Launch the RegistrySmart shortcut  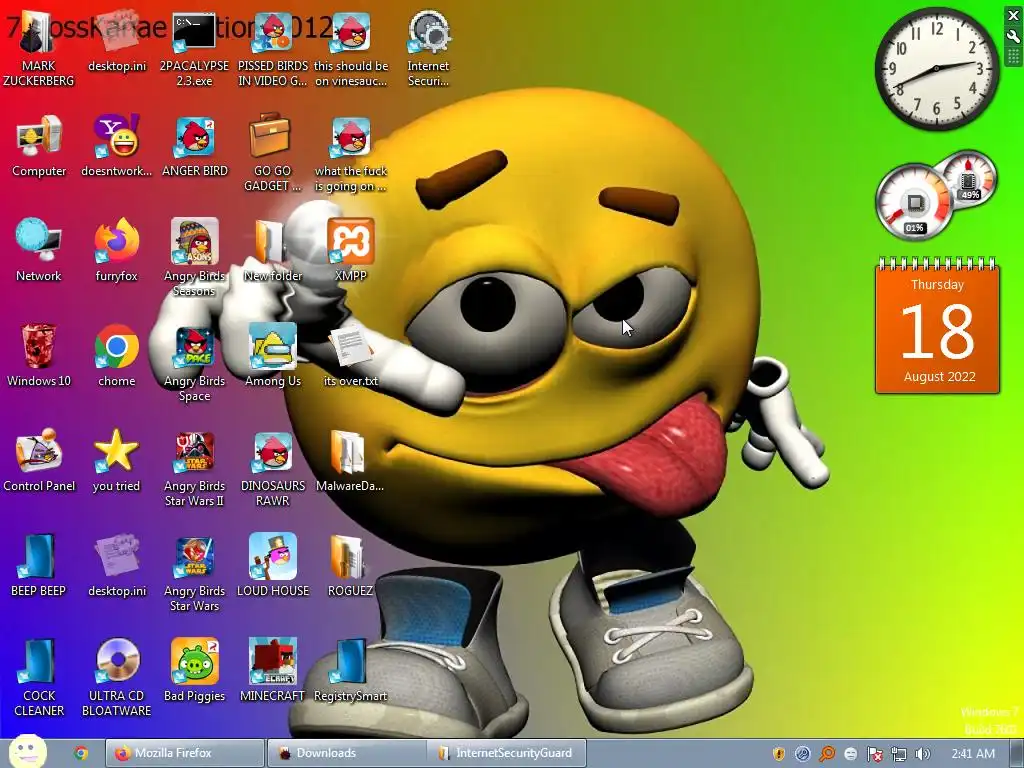click(351, 671)
